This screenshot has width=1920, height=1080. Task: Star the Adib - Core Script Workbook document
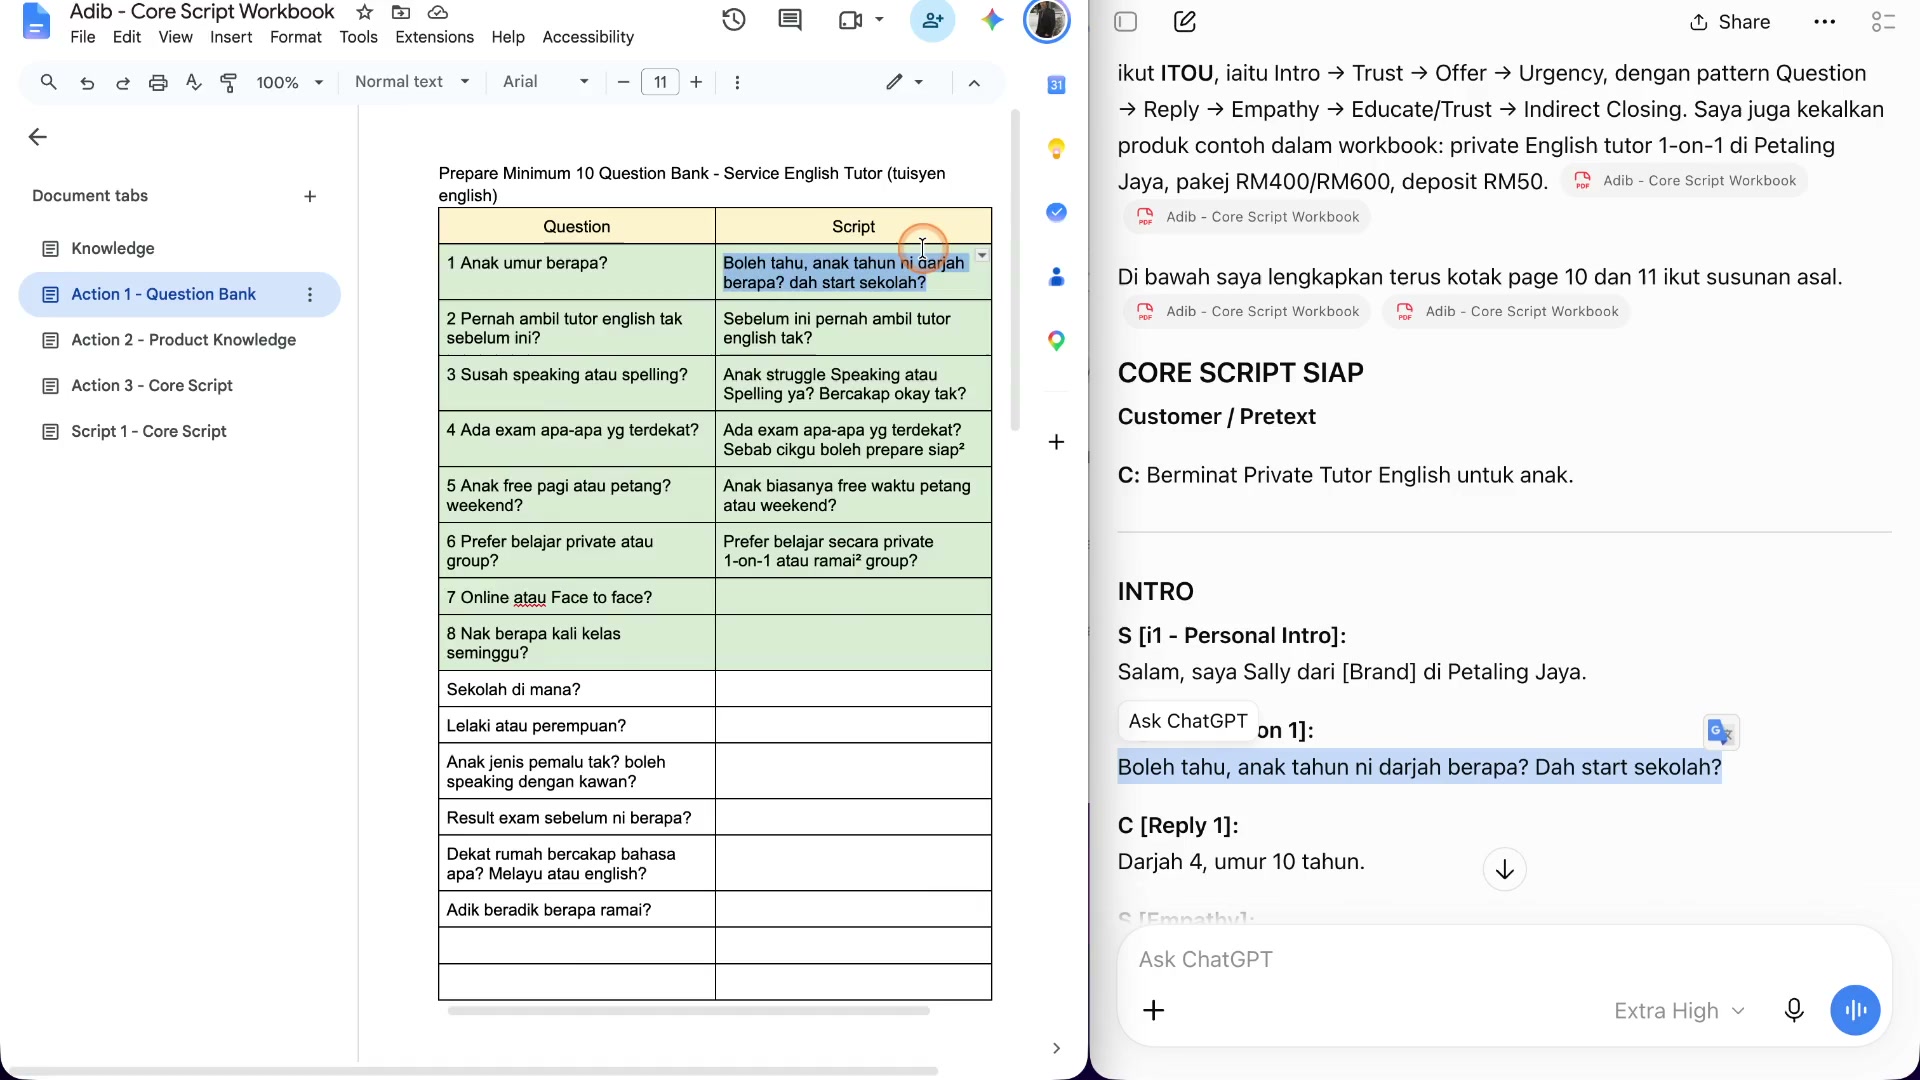point(365,12)
